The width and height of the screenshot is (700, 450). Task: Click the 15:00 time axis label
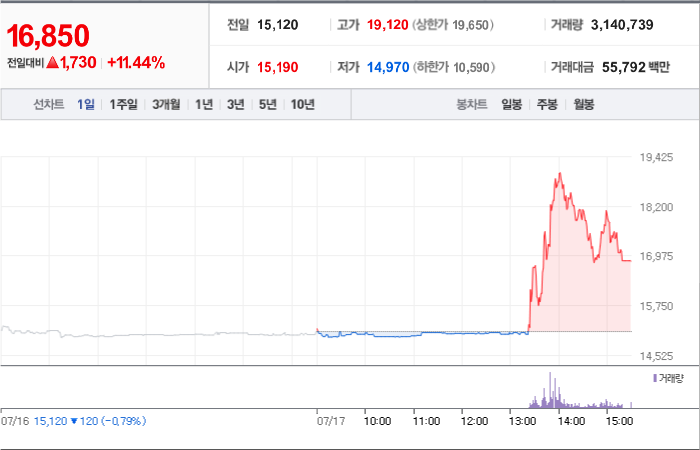point(620,421)
